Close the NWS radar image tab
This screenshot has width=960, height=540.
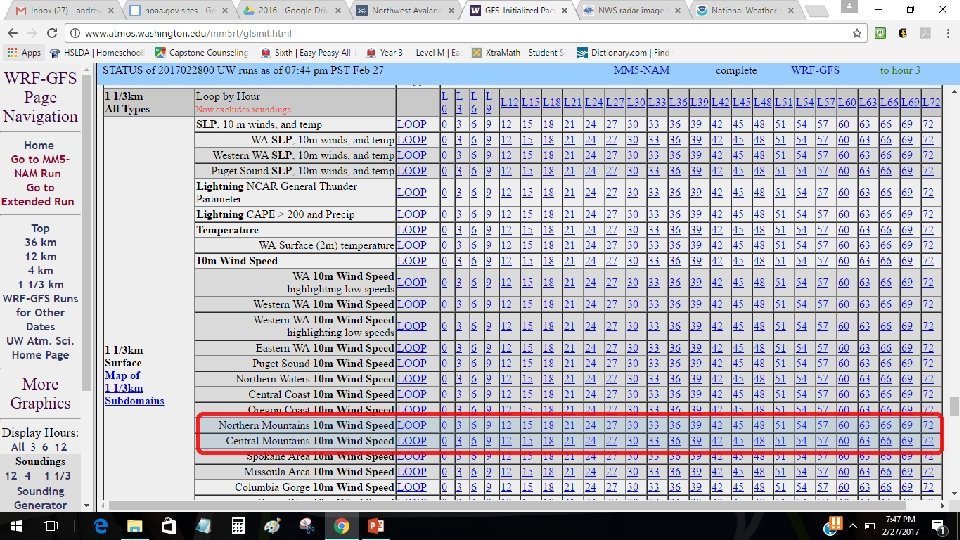coord(678,10)
